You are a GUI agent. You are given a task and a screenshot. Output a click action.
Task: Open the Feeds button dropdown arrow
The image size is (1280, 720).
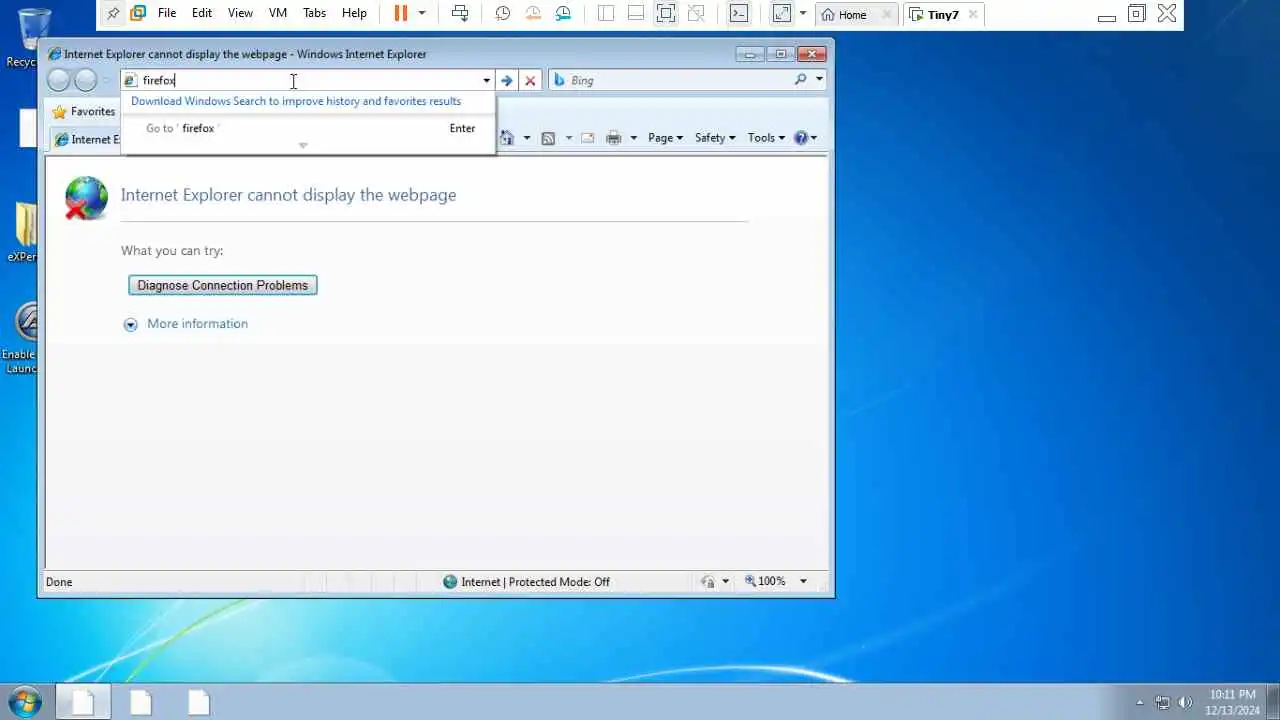pos(569,138)
